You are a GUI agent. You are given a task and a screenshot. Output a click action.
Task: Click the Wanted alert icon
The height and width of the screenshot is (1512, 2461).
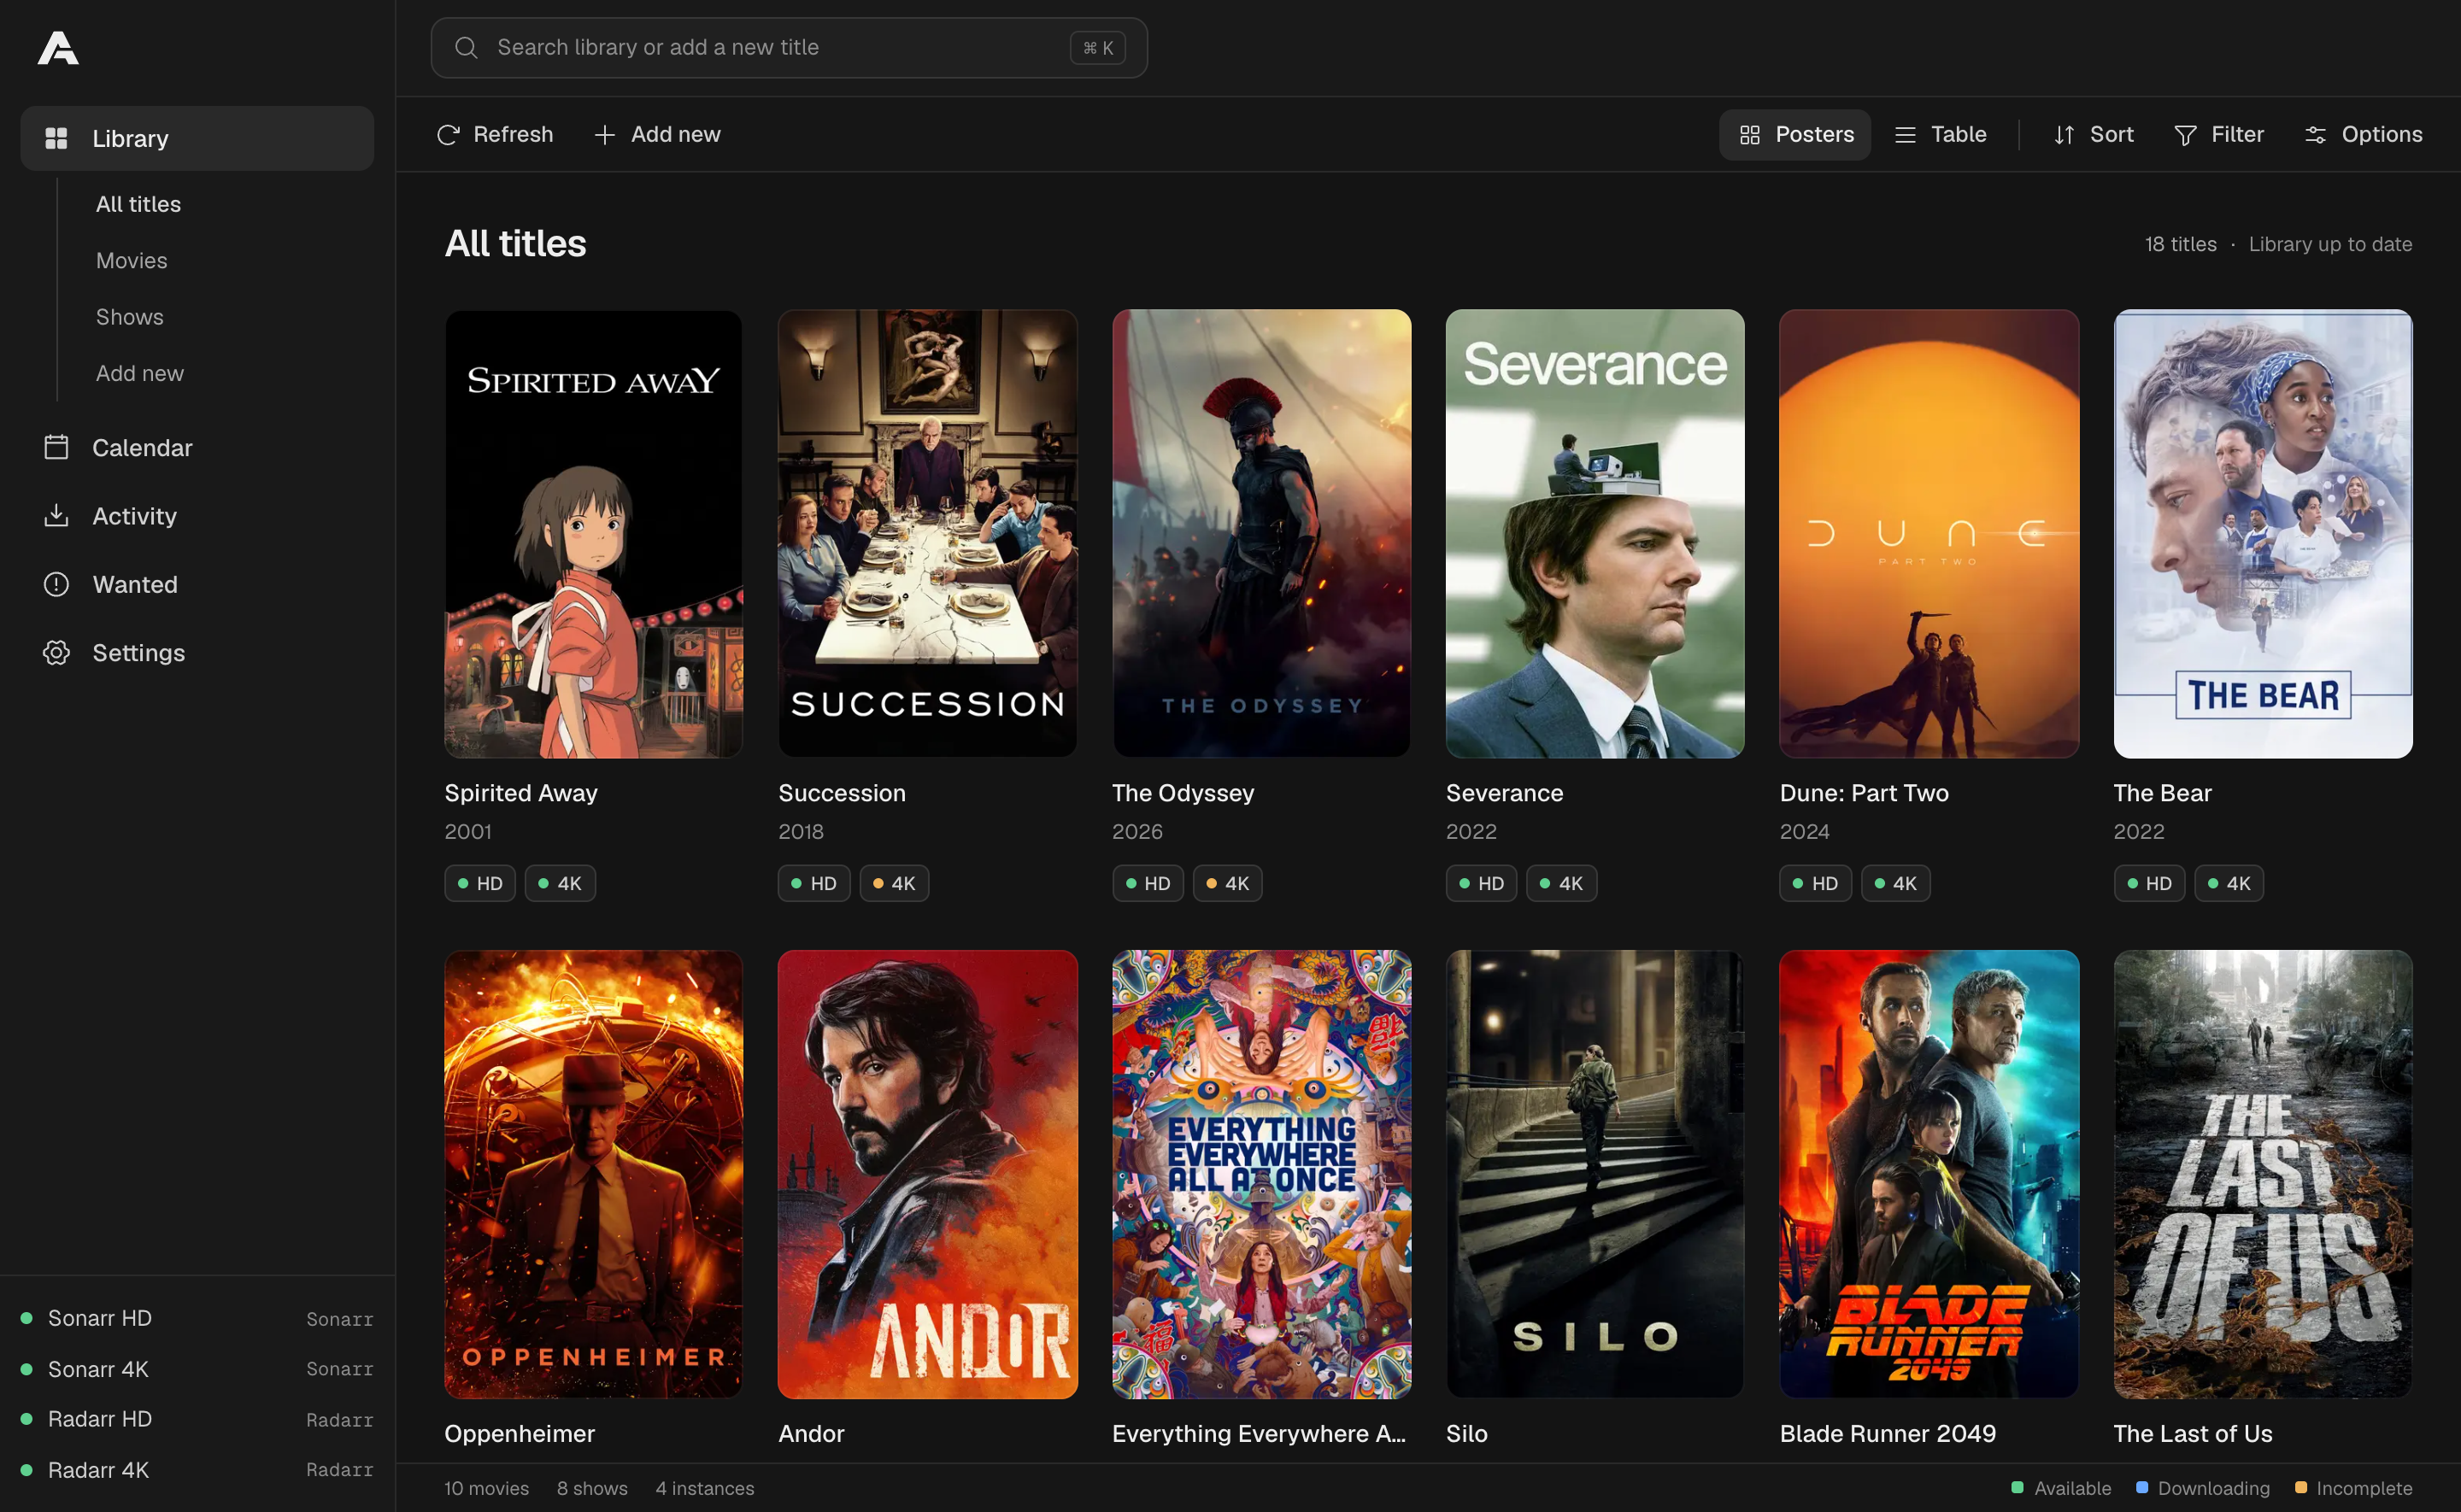[56, 584]
